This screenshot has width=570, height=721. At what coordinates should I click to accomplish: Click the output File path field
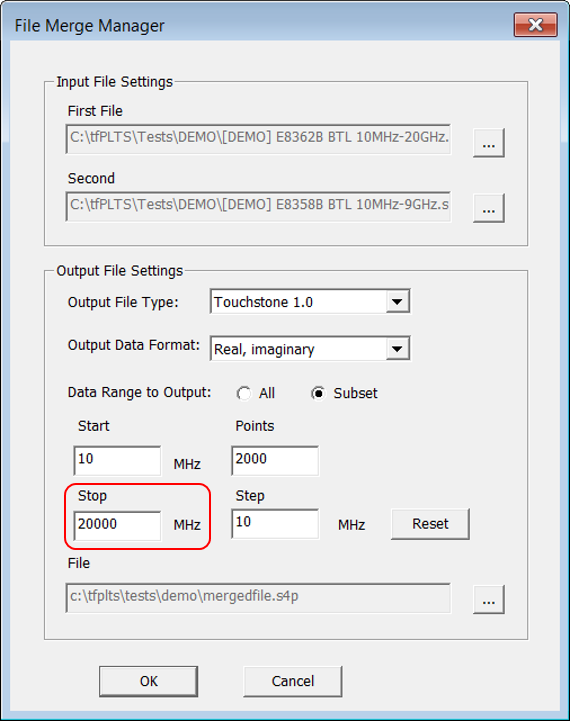[x=258, y=598]
